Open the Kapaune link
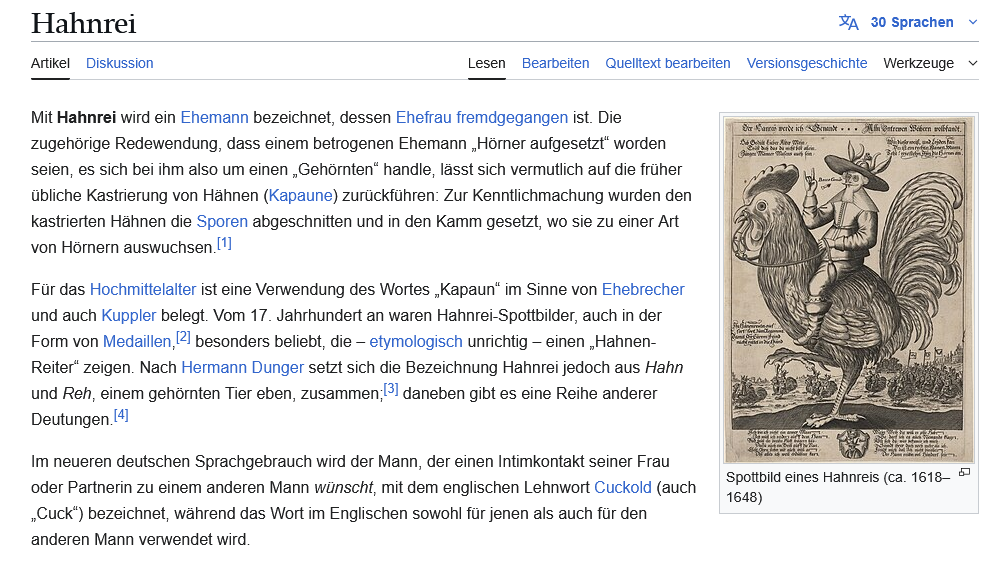 click(300, 195)
